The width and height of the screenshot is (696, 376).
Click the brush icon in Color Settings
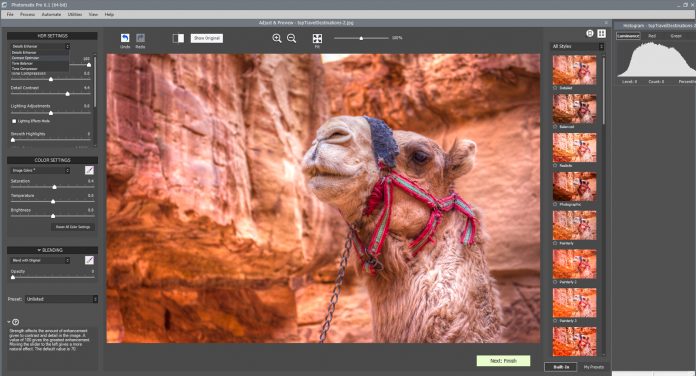tap(89, 170)
